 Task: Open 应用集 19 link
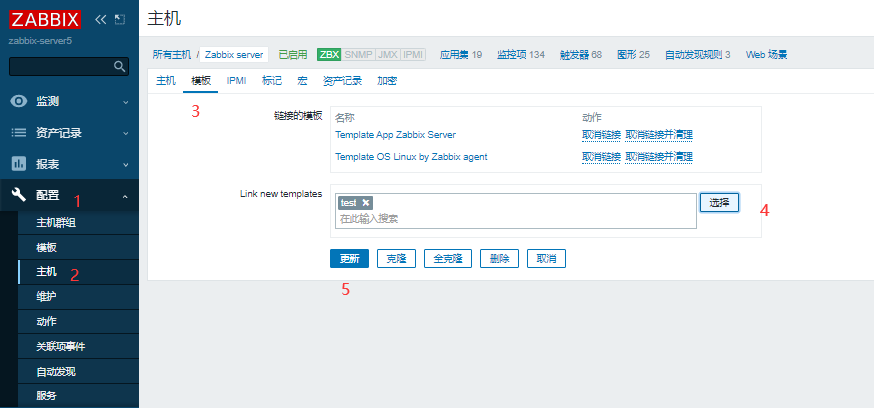point(460,55)
